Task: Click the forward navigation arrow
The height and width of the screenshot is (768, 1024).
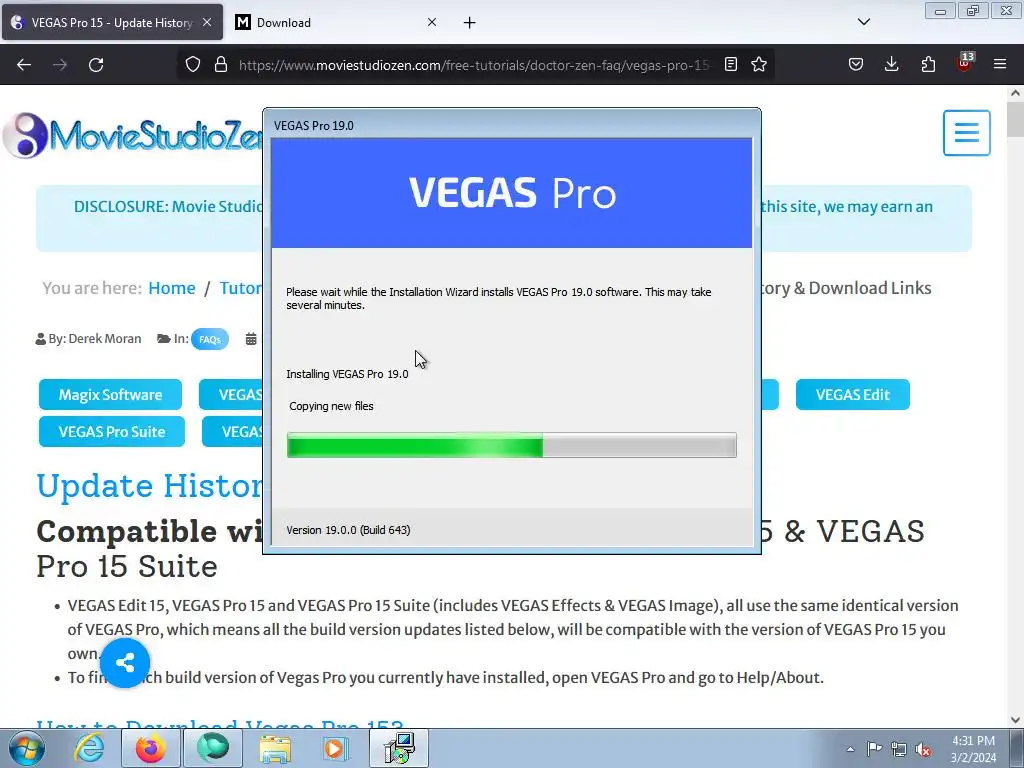Action: pos(60,65)
